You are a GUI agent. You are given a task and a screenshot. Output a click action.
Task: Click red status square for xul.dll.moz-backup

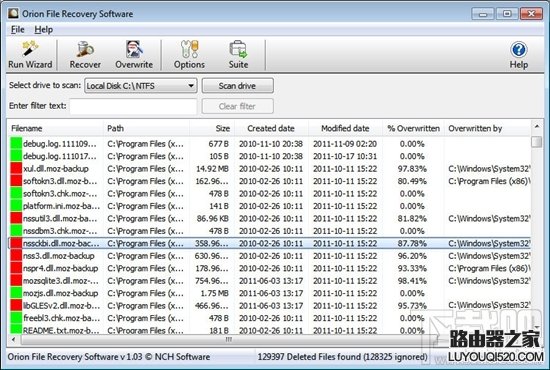click(16, 169)
